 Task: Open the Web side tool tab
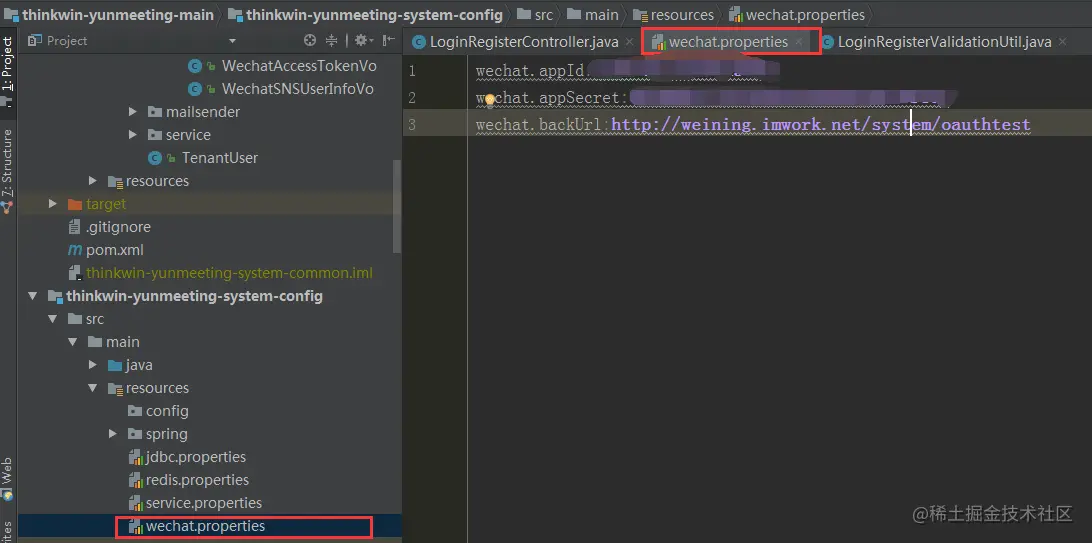(8, 479)
